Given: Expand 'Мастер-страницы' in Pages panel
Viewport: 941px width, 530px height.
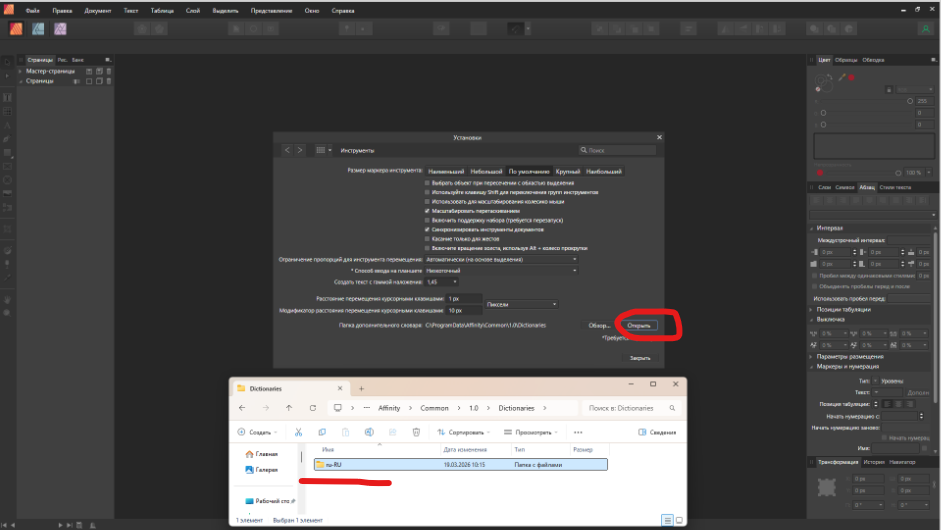Looking at the screenshot, I should click(x=21, y=71).
